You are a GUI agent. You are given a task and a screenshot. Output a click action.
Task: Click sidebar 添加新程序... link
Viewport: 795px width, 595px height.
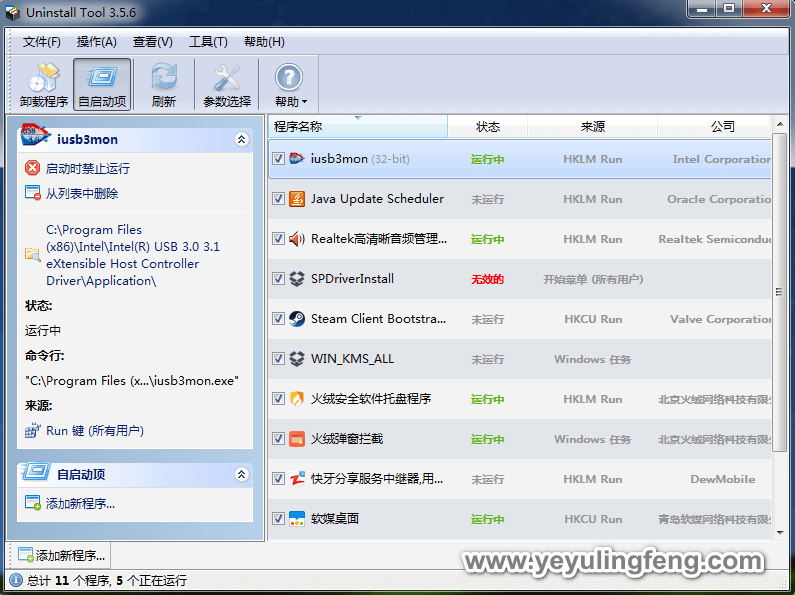point(80,503)
